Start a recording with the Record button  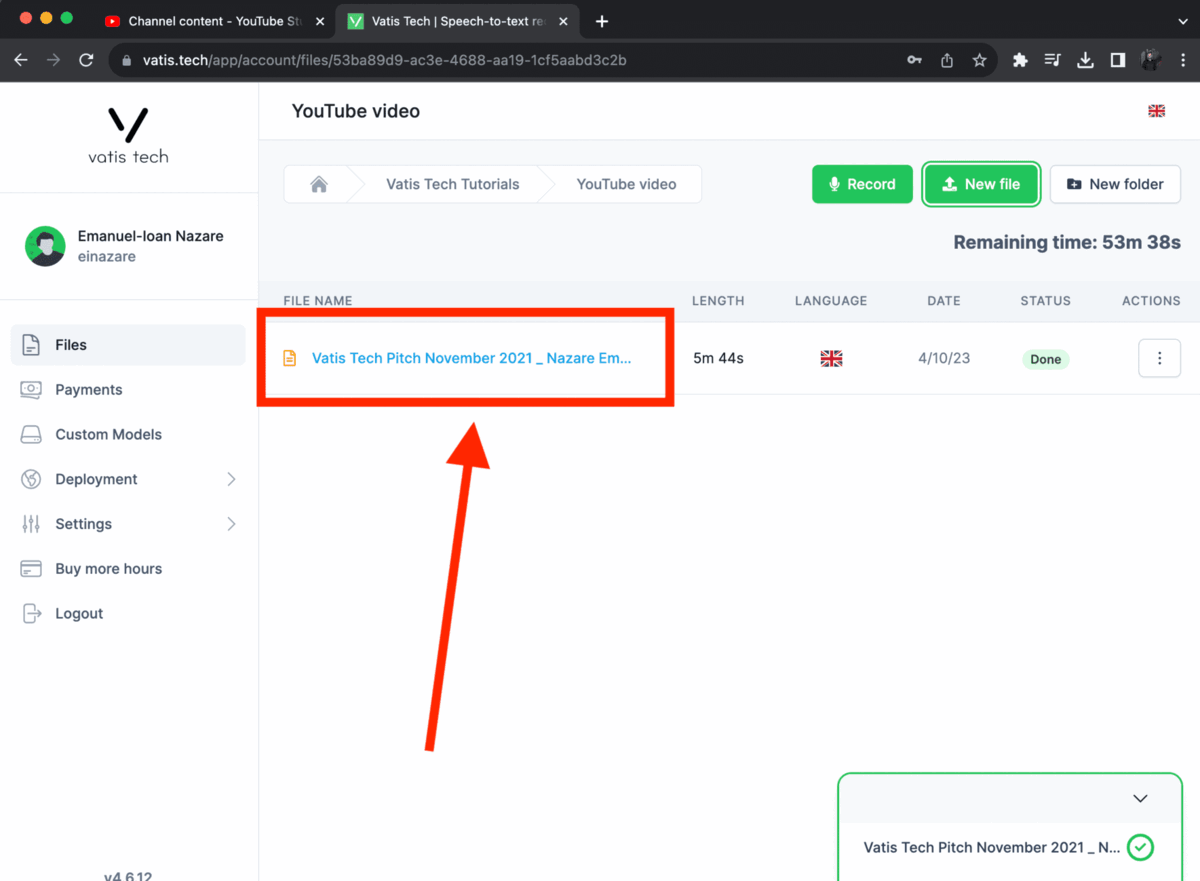pos(862,184)
